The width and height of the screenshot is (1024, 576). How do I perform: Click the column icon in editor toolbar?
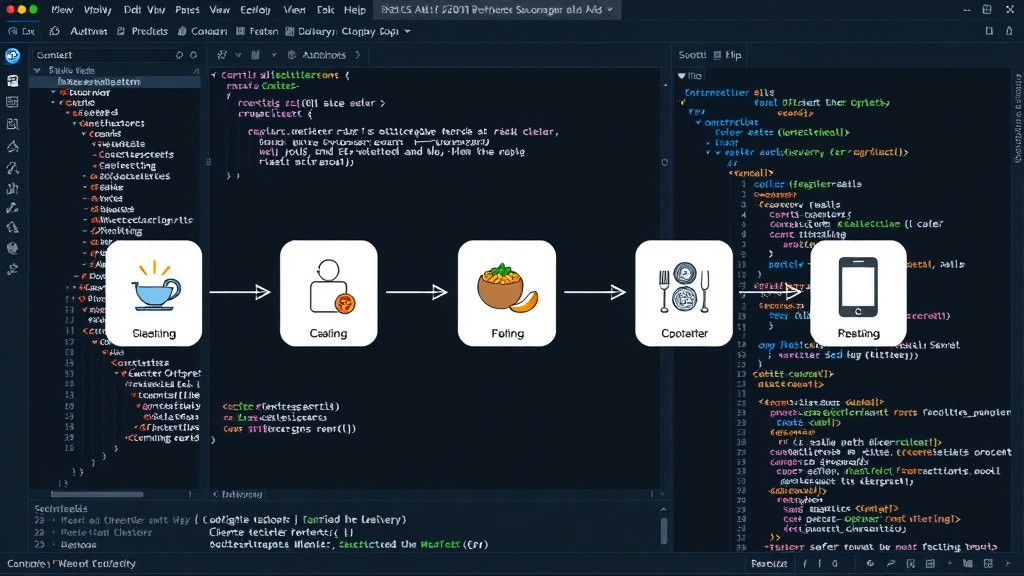255,56
